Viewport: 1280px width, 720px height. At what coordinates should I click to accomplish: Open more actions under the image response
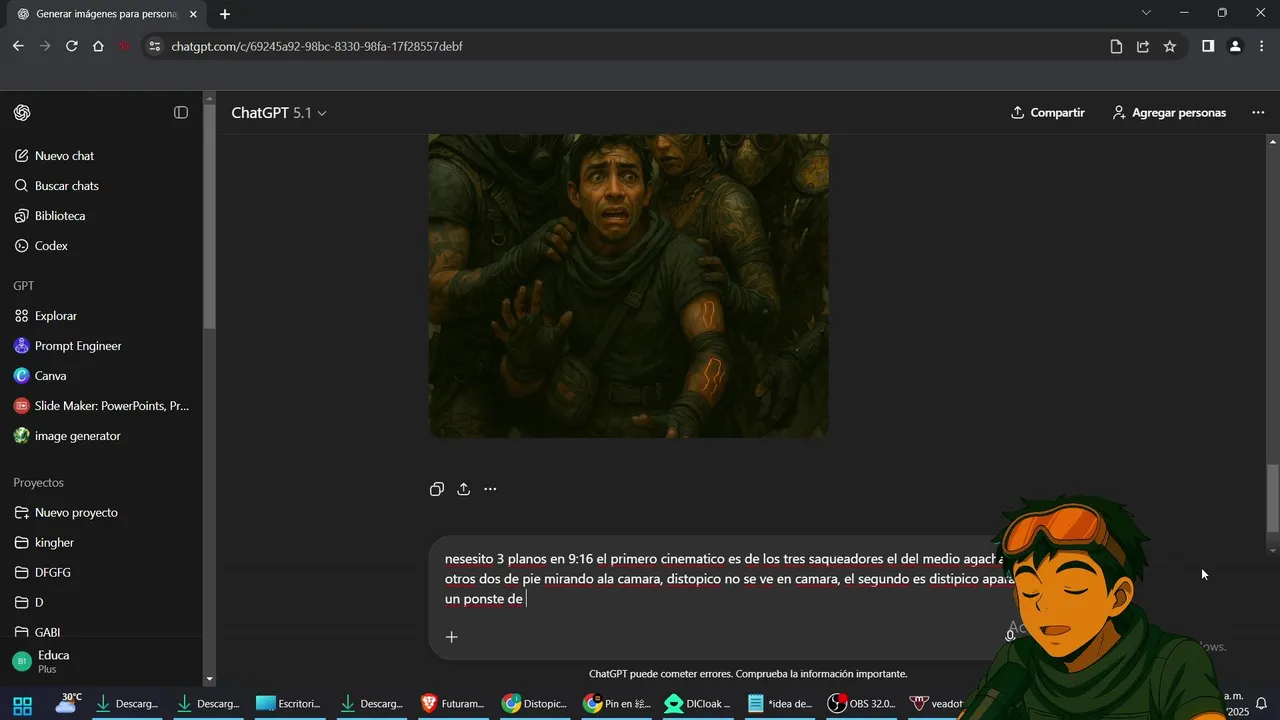tap(490, 489)
